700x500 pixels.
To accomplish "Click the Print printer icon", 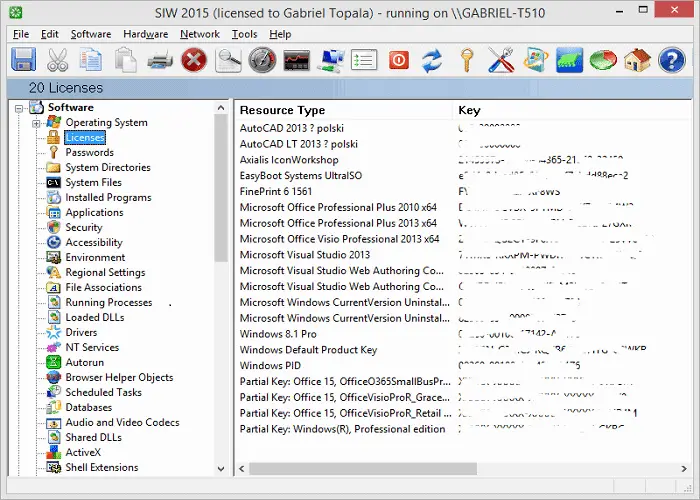I will point(160,60).
